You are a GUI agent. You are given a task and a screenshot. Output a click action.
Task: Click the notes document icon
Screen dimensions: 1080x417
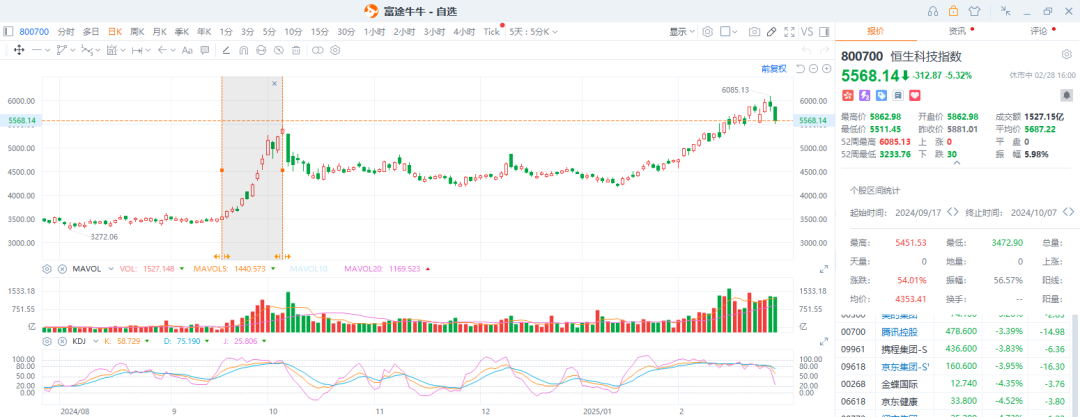(x=897, y=94)
